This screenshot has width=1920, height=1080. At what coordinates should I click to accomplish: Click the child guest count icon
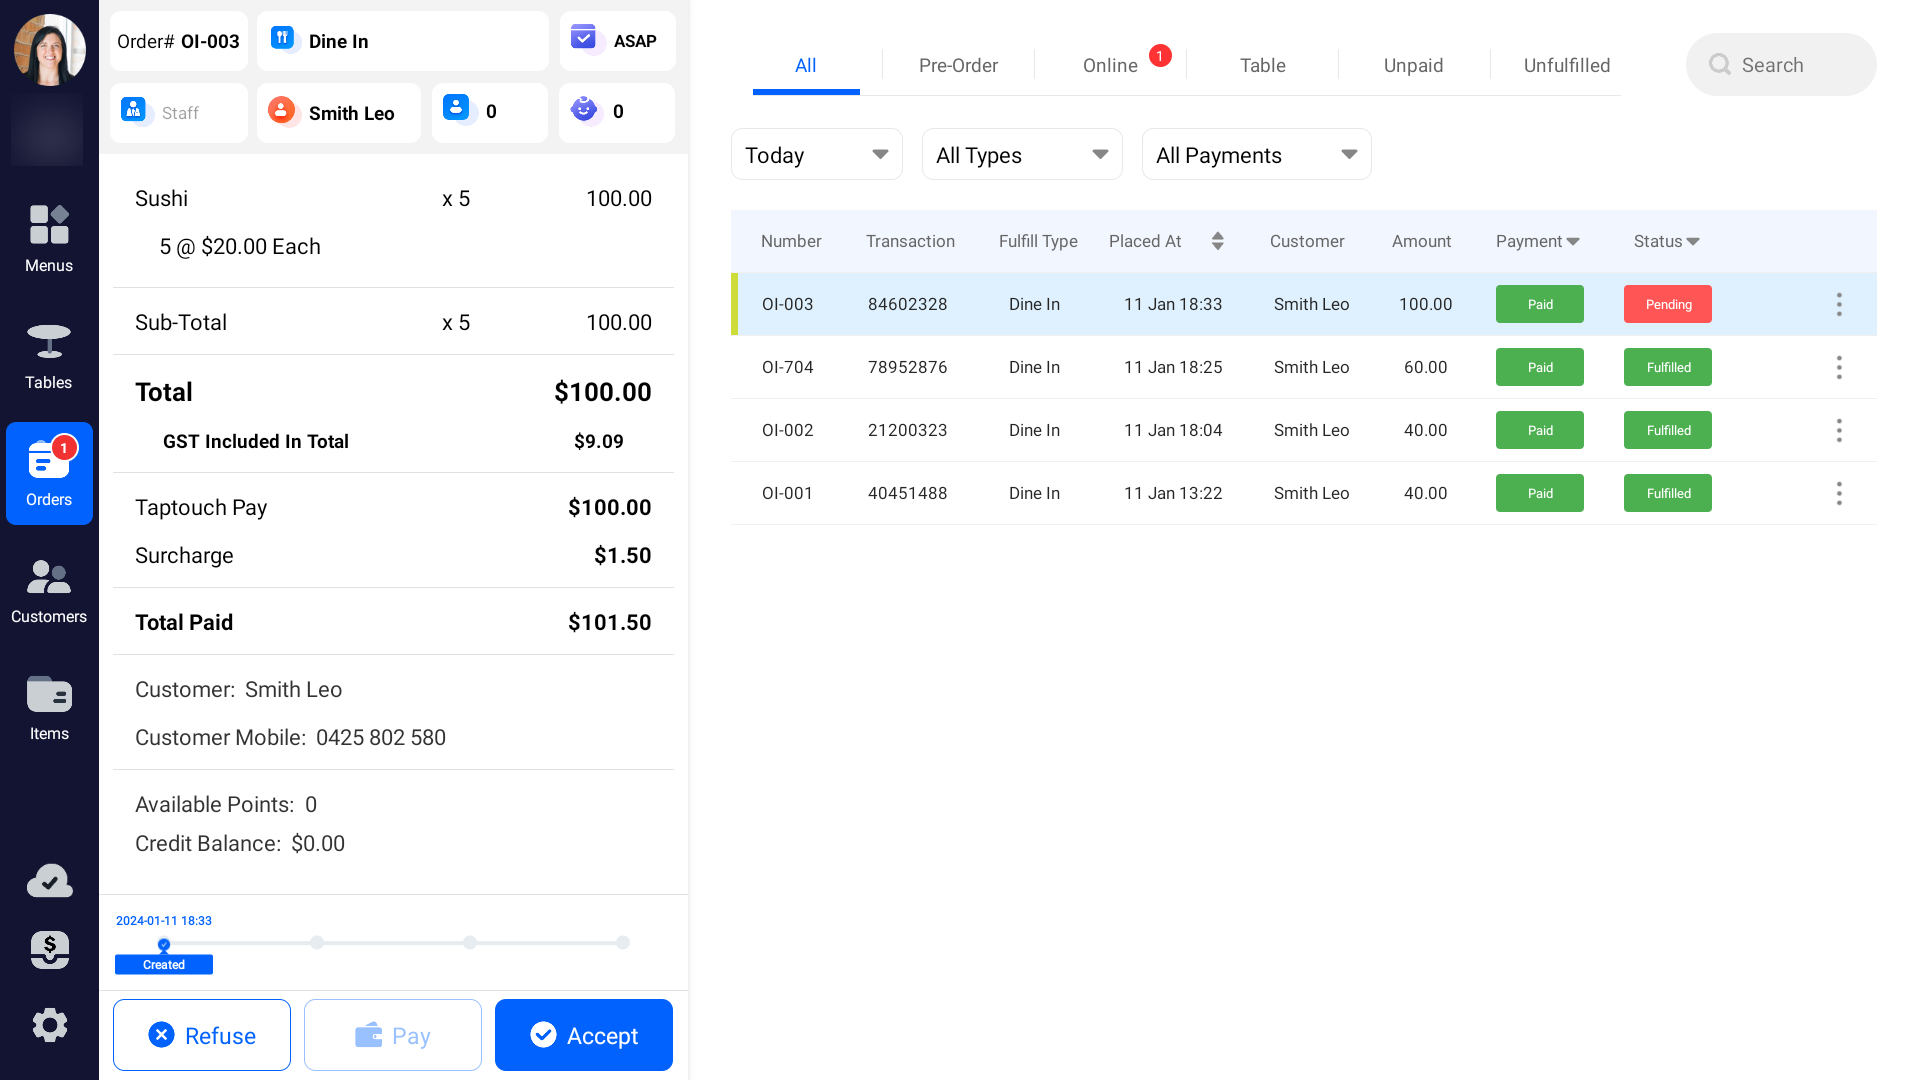[584, 109]
